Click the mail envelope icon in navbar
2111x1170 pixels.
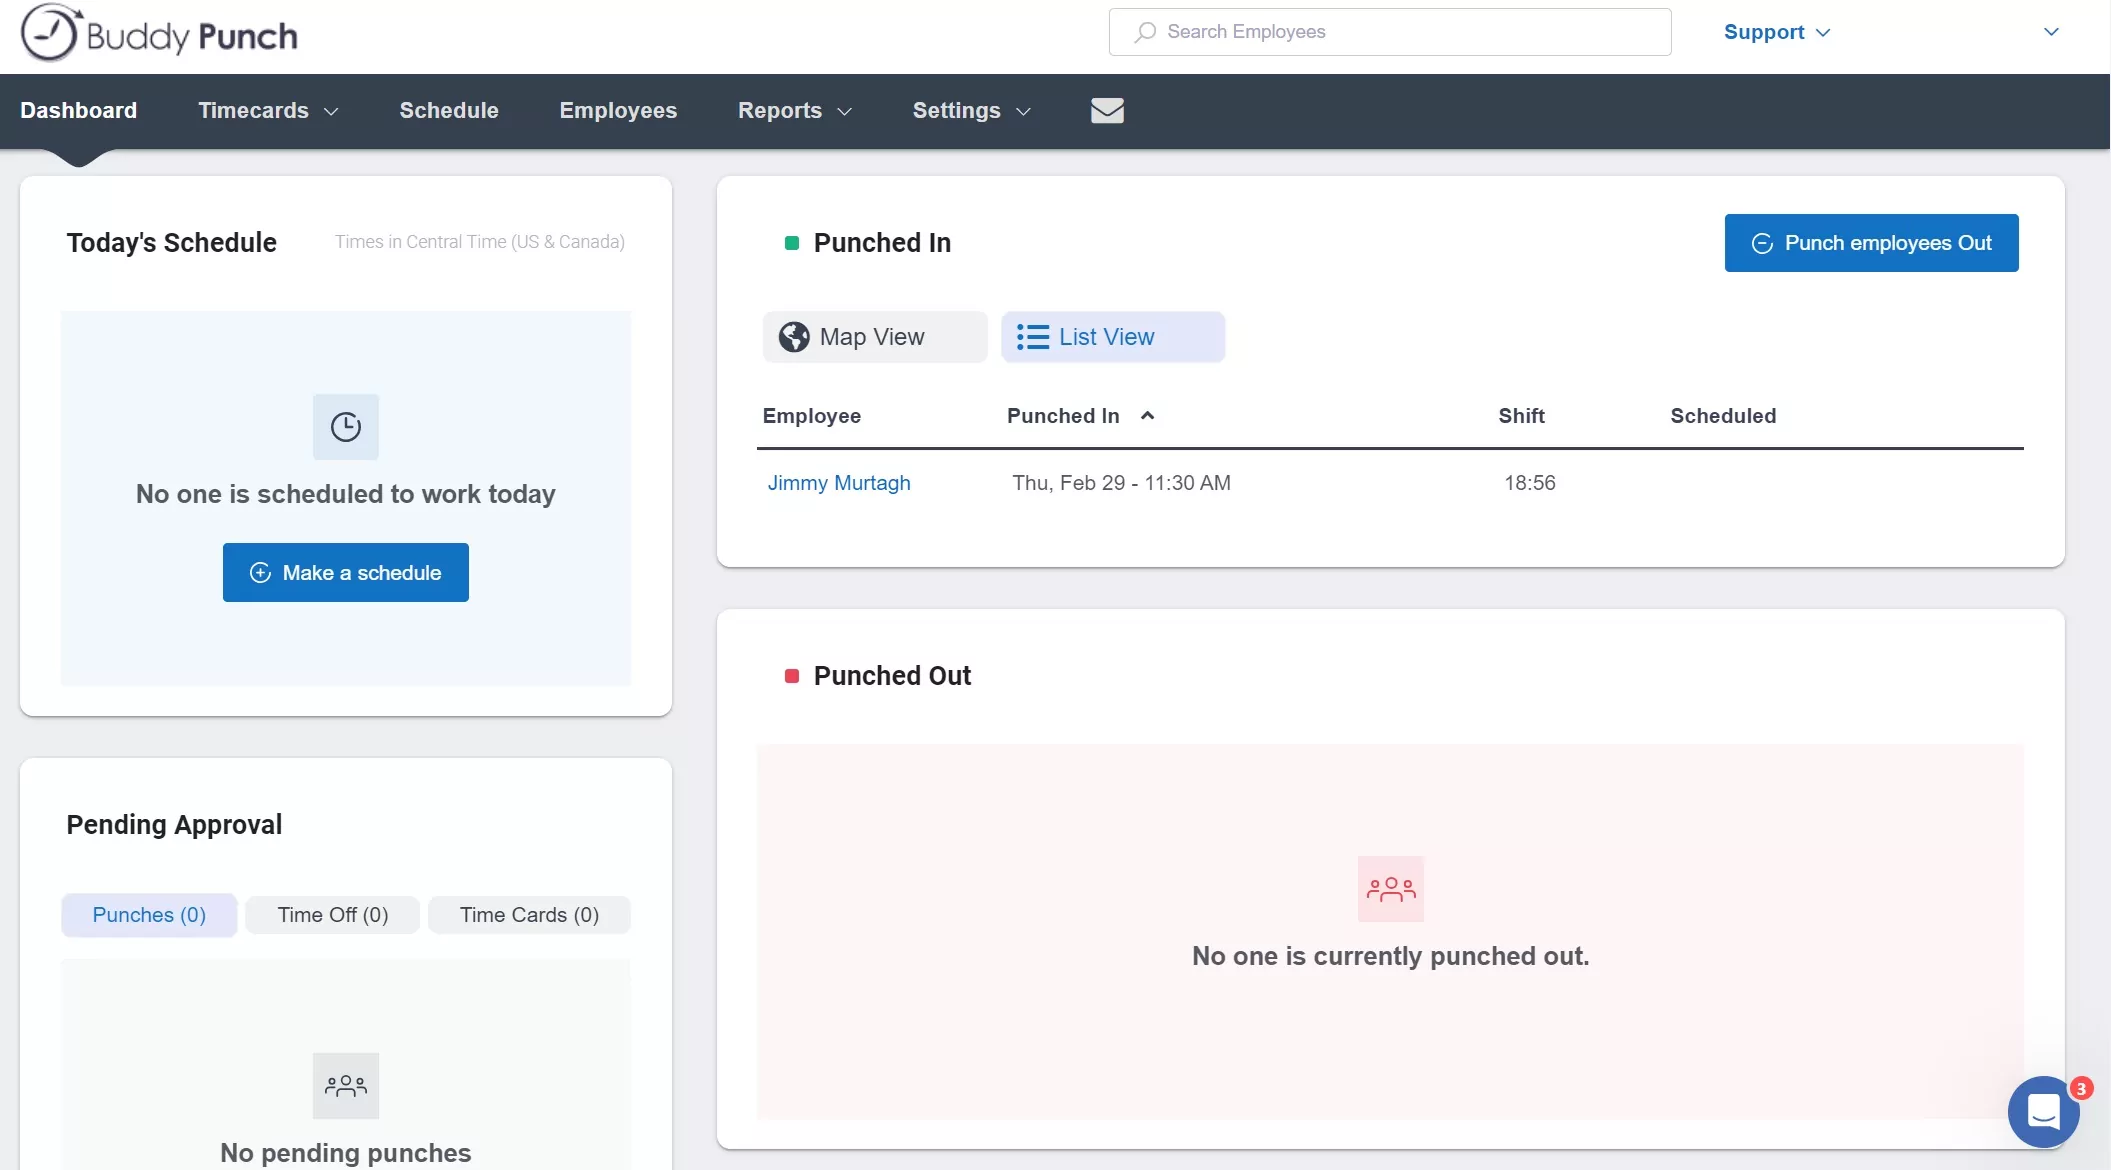click(1107, 111)
